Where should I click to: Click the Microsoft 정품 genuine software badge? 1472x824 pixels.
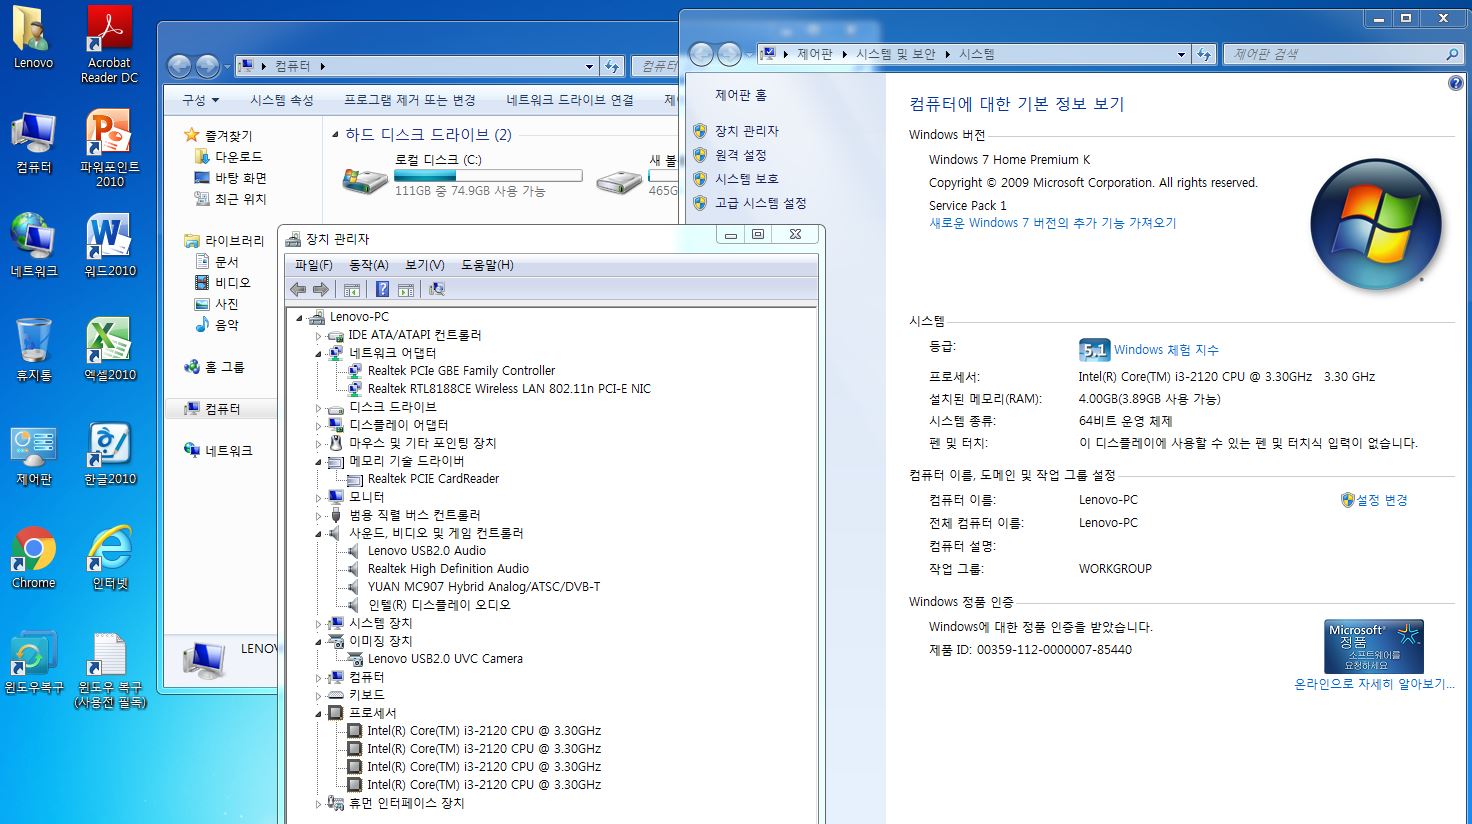1374,646
